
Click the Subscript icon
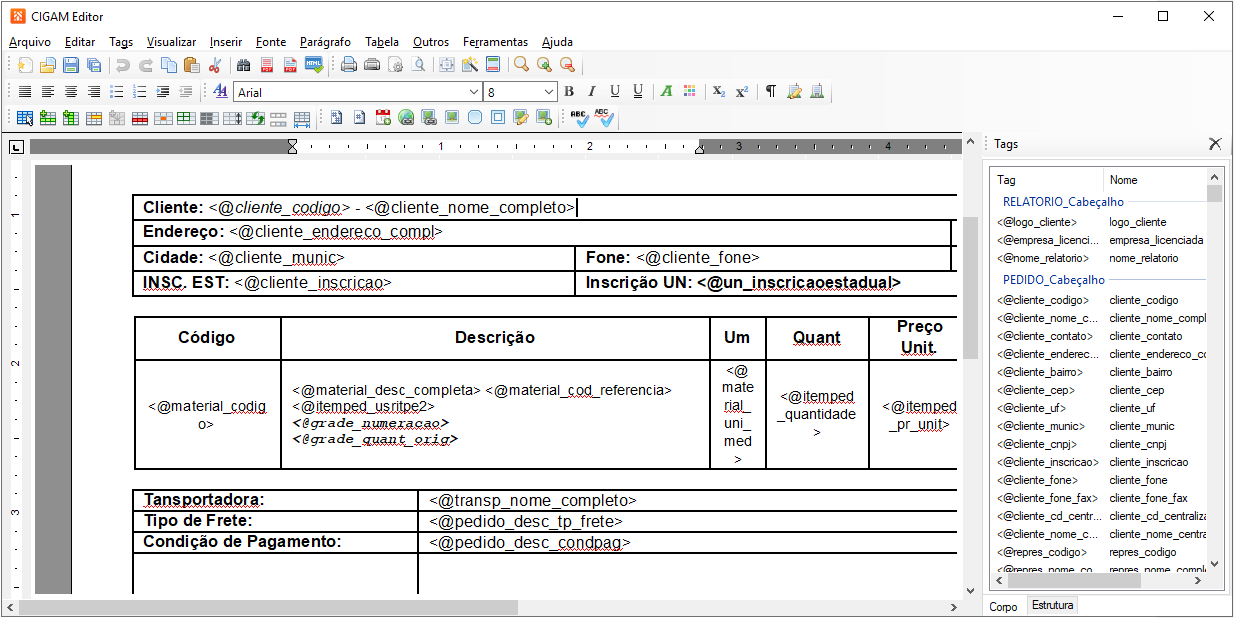pos(718,92)
